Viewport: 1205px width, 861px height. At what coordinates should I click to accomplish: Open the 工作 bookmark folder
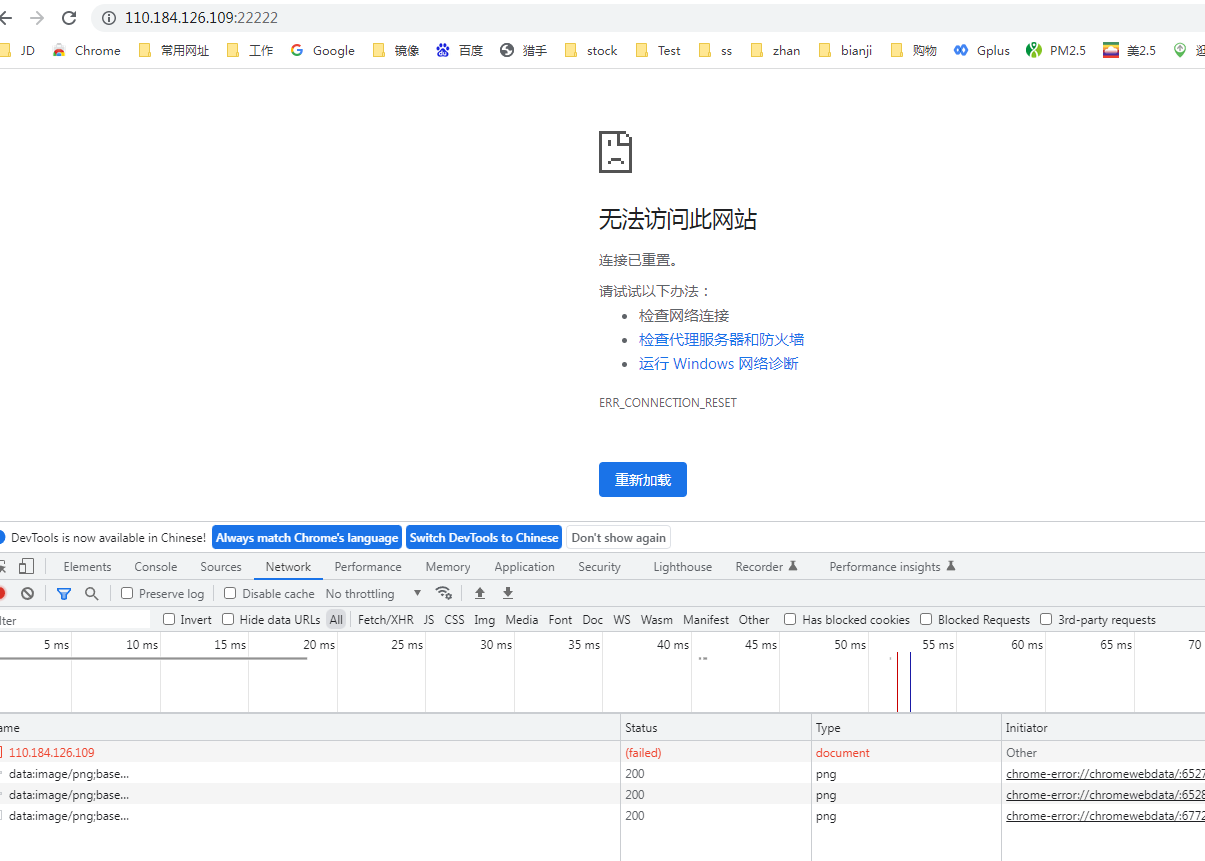click(x=250, y=50)
